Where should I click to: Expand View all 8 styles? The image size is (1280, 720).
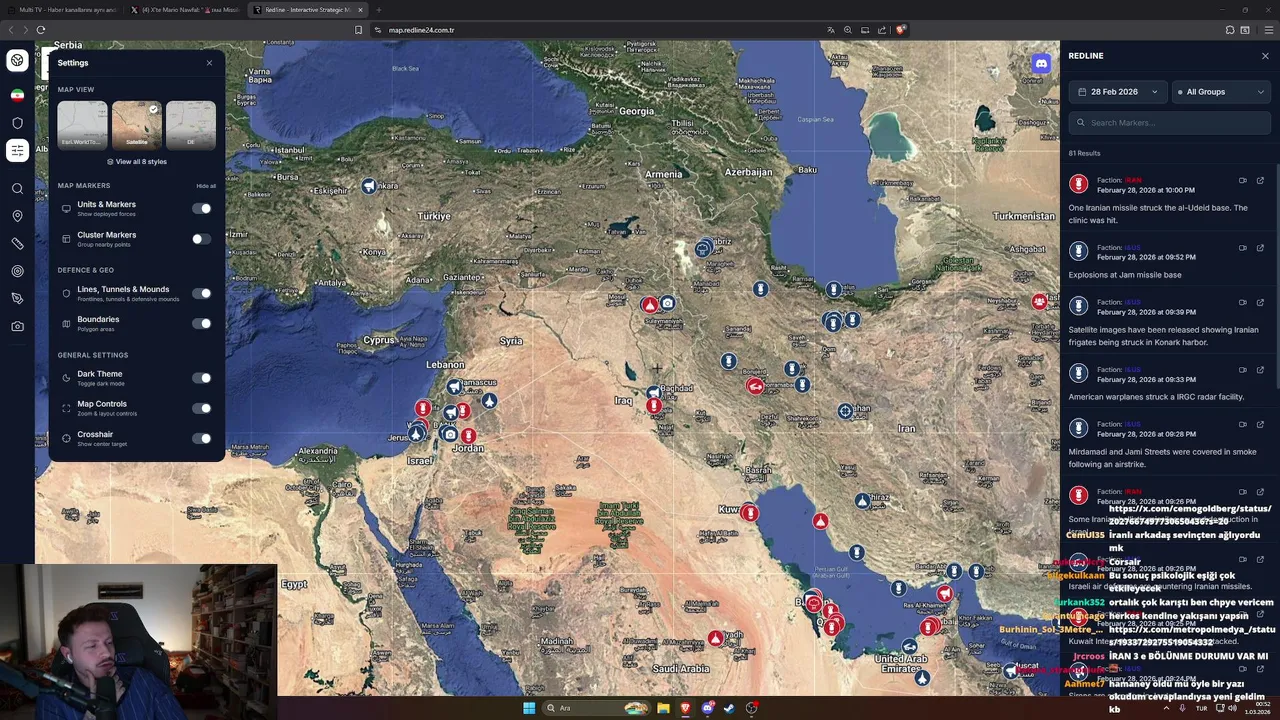[x=137, y=162]
